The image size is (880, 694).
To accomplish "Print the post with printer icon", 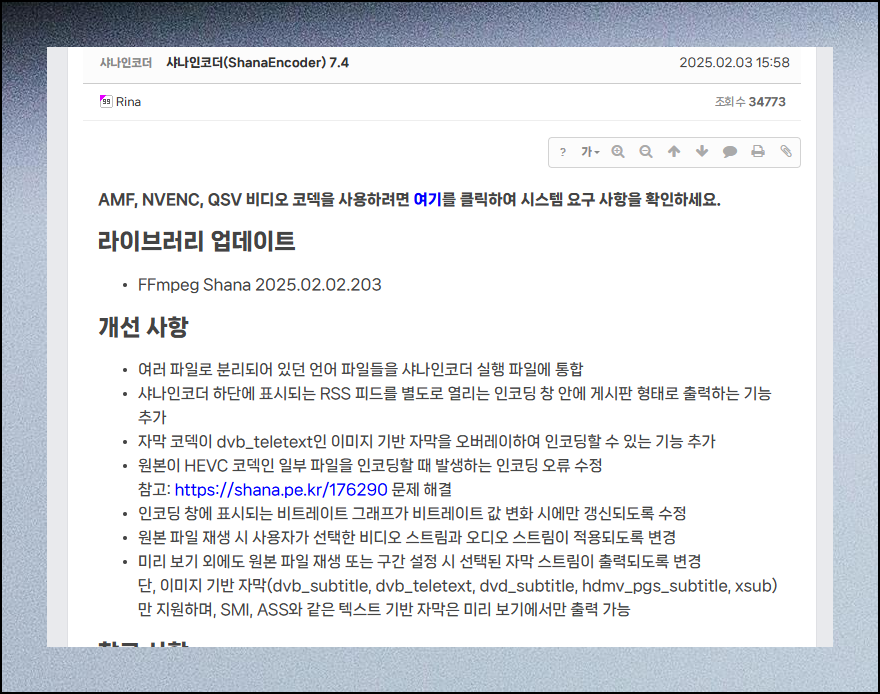I will [758, 151].
